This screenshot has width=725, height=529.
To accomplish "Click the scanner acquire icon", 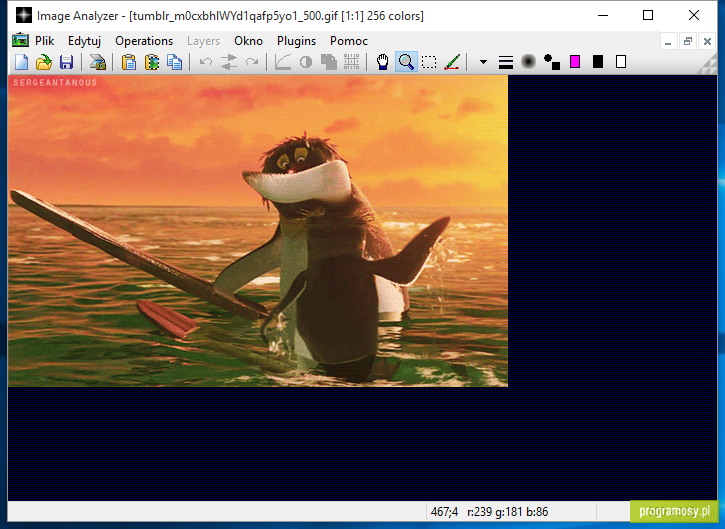I will click(98, 62).
